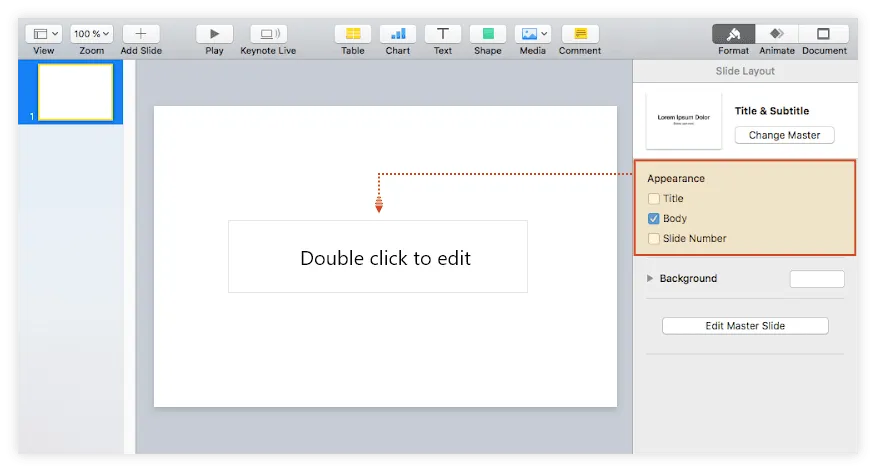Turn on the Slide Number checkbox
Viewport: 876px width, 472px height.
point(654,239)
